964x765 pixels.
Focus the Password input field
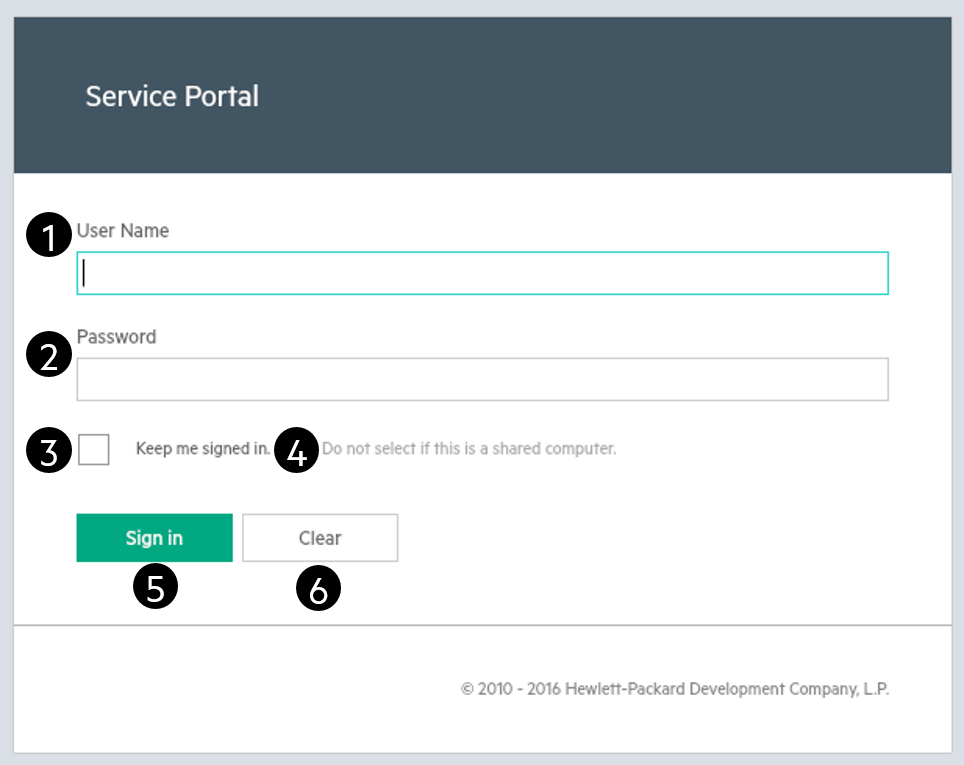[482, 380]
